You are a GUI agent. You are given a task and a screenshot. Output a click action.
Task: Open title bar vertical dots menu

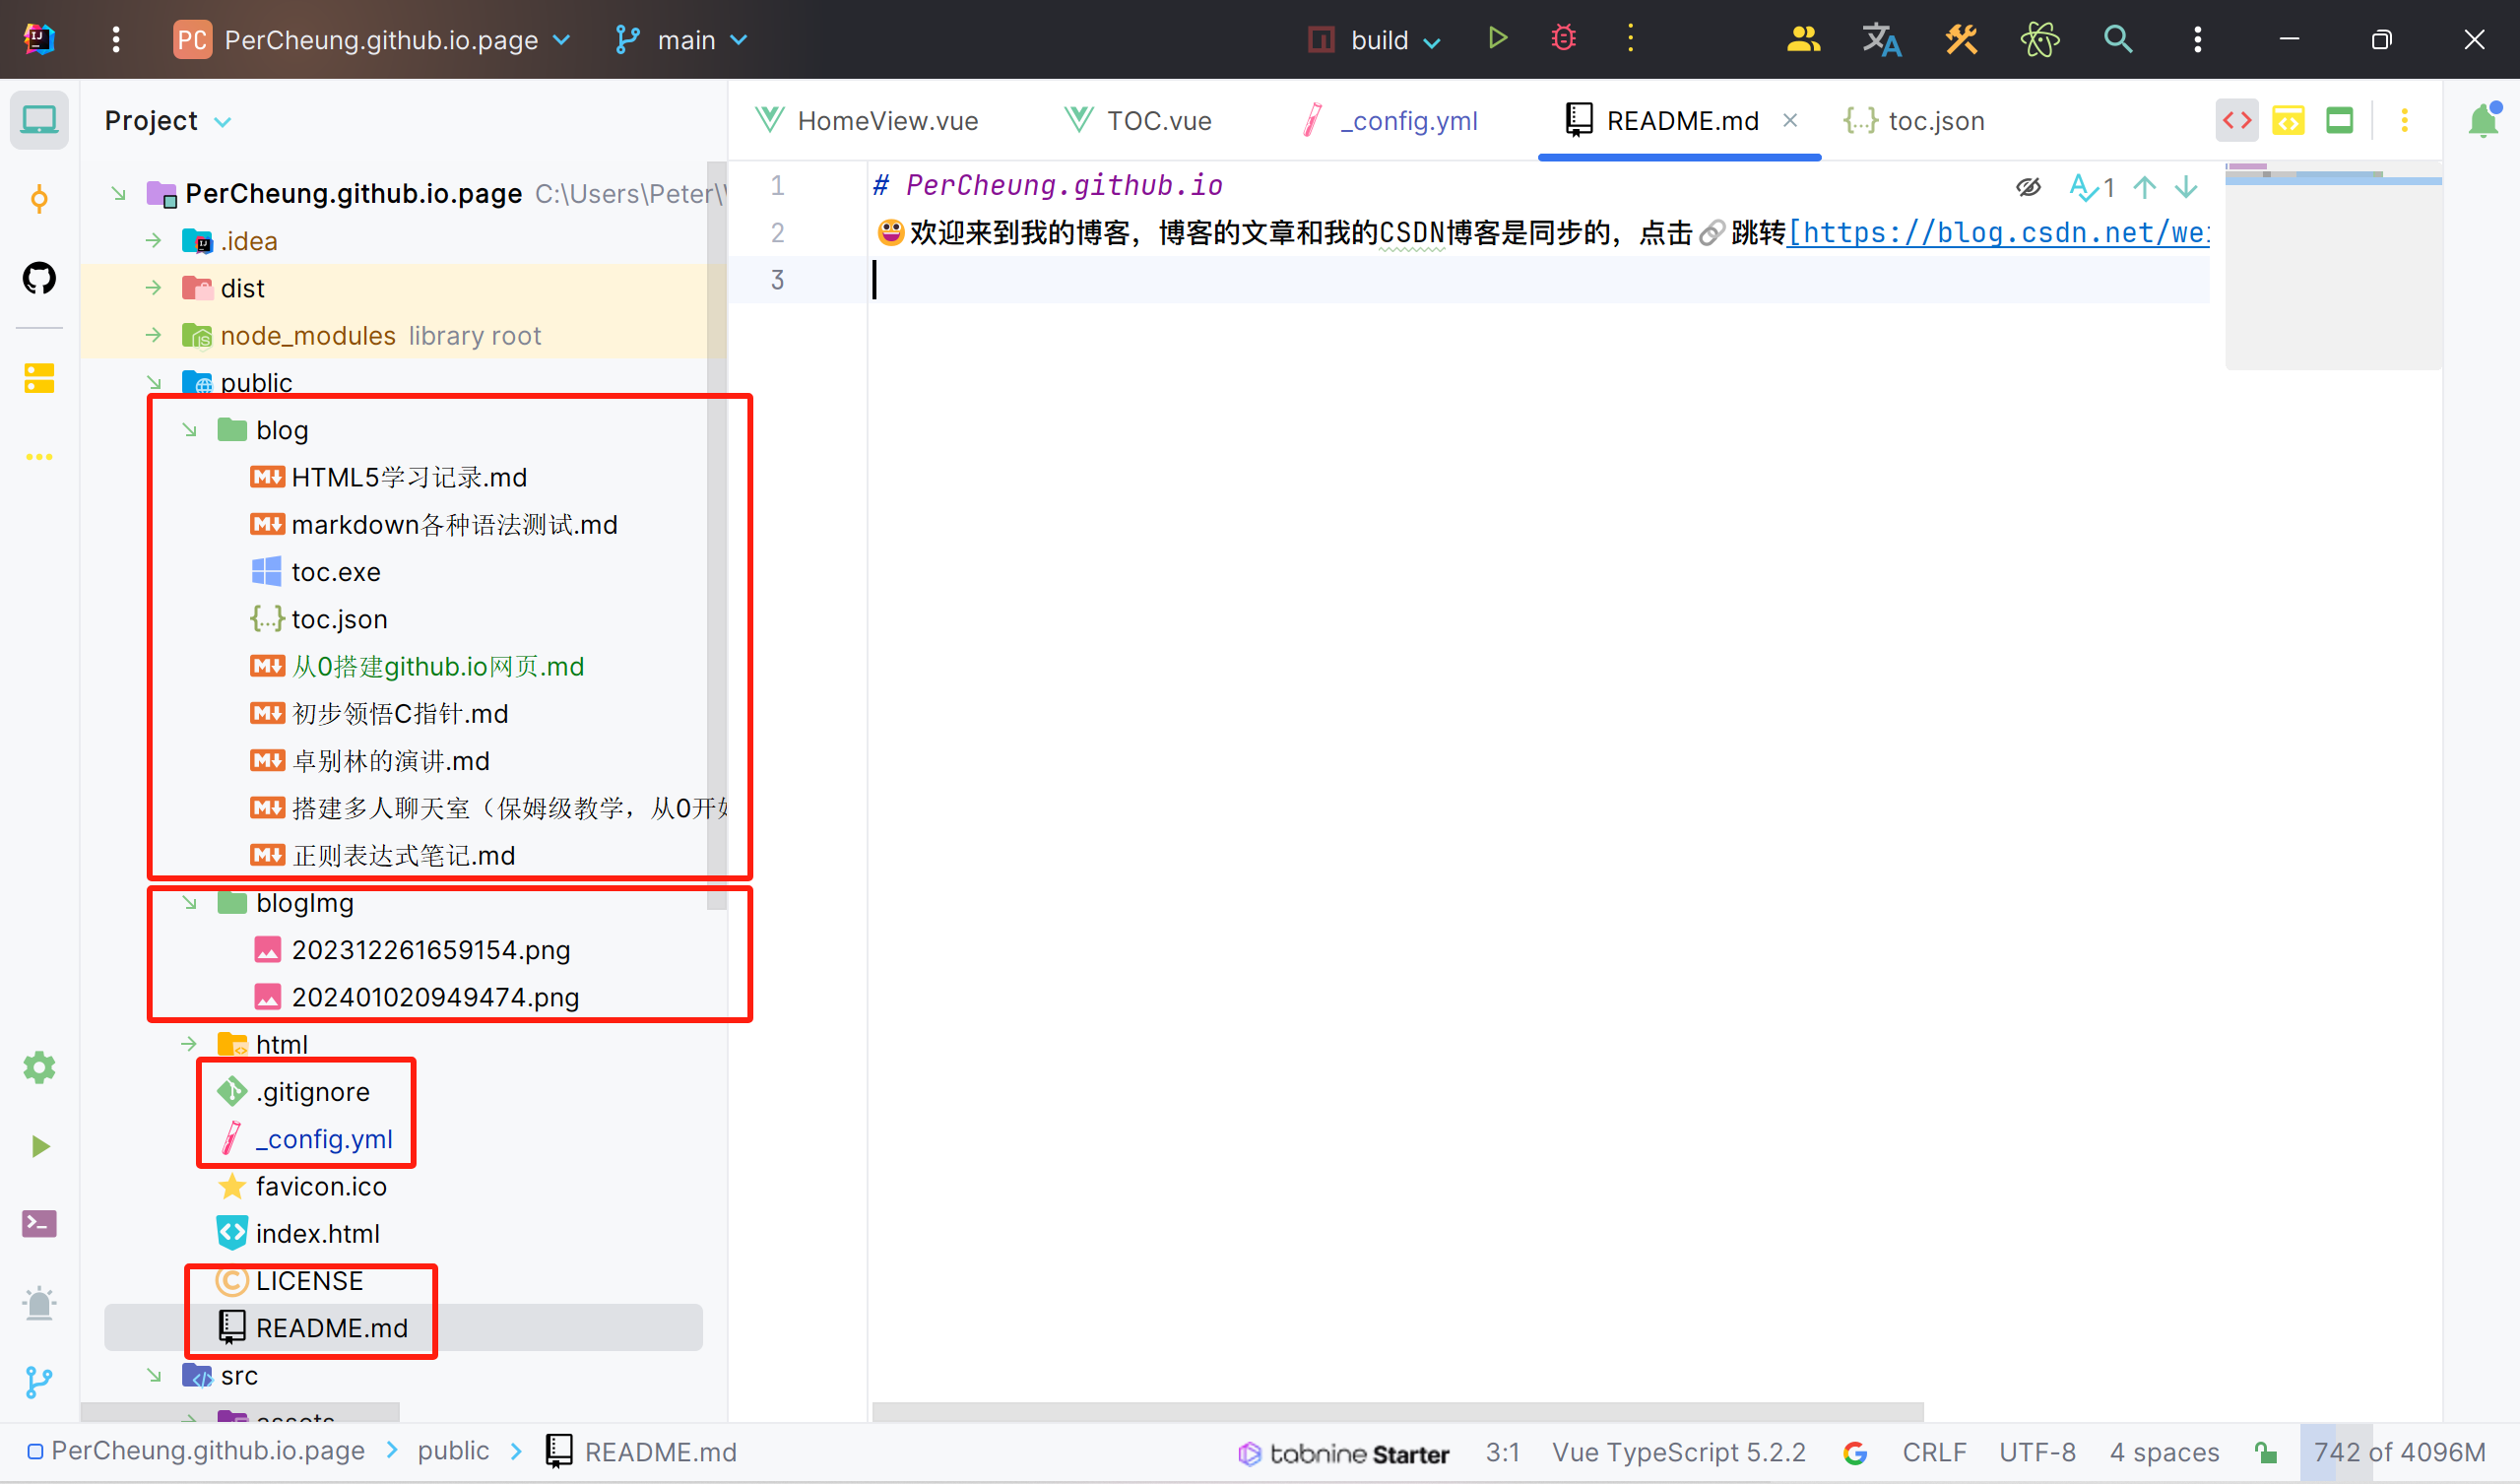tap(2197, 39)
